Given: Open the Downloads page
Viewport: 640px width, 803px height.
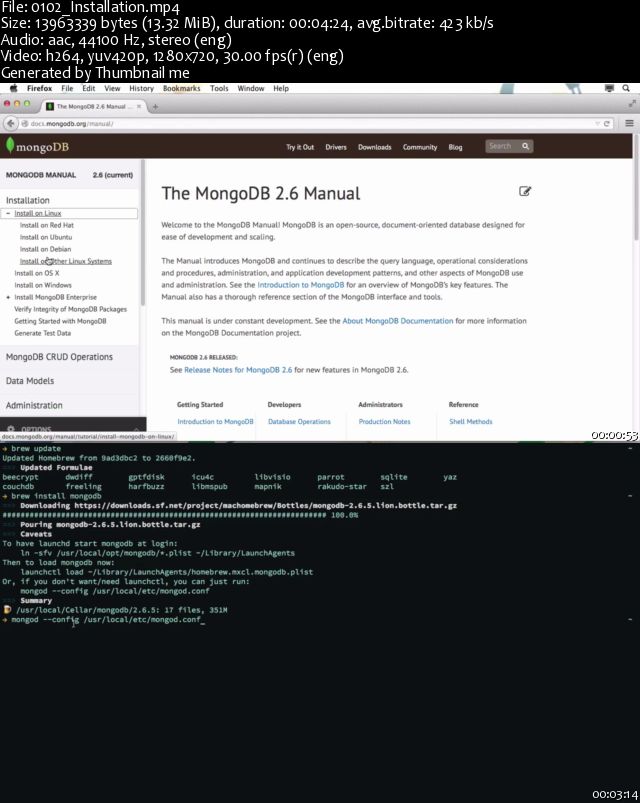Looking at the screenshot, I should click(x=375, y=147).
